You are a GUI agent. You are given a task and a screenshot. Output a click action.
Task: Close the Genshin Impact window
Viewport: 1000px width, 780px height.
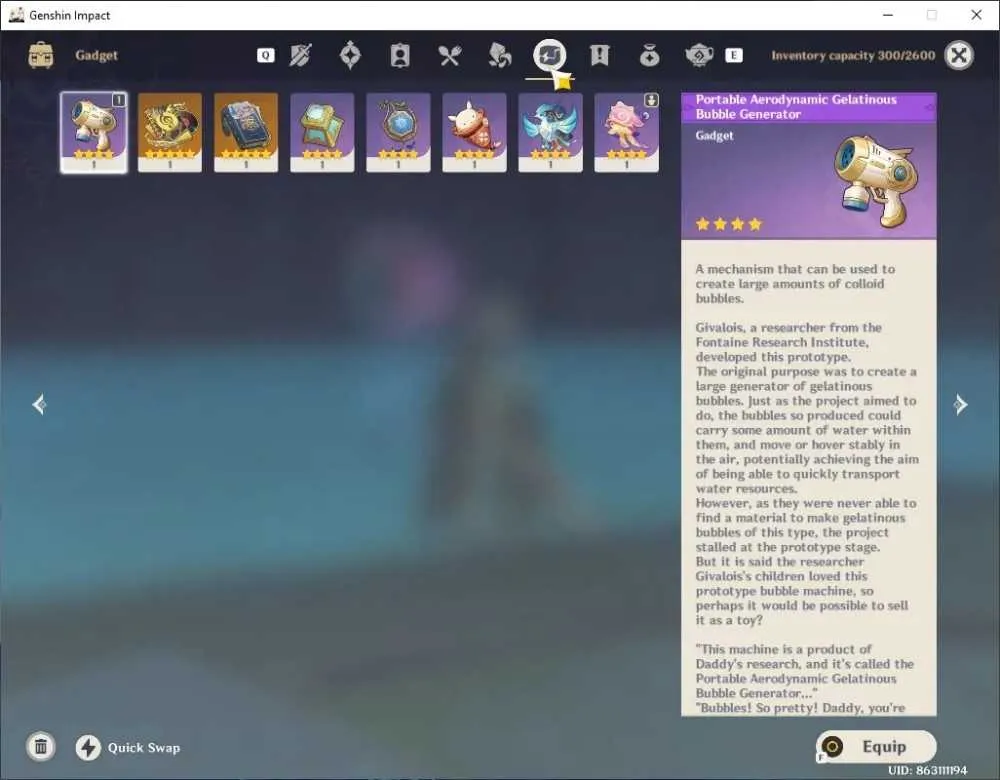click(976, 15)
